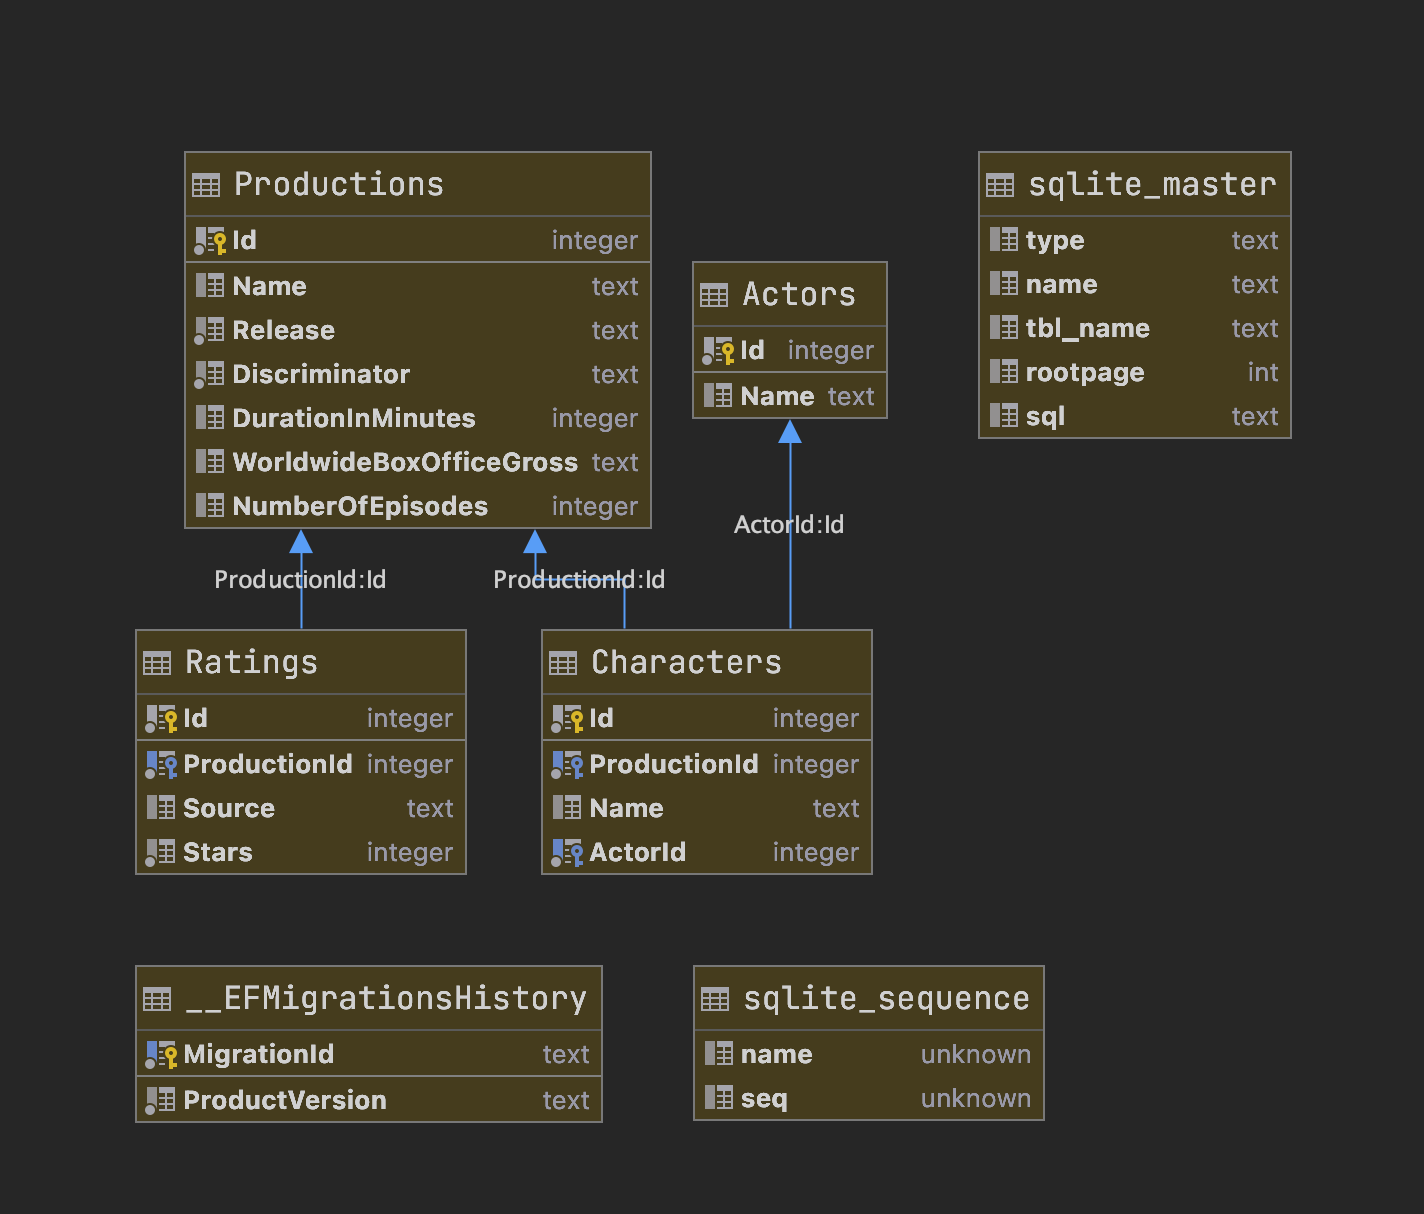The image size is (1424, 1214).
Task: Click the arrowhead pointing into Actors table
Action: click(x=790, y=431)
